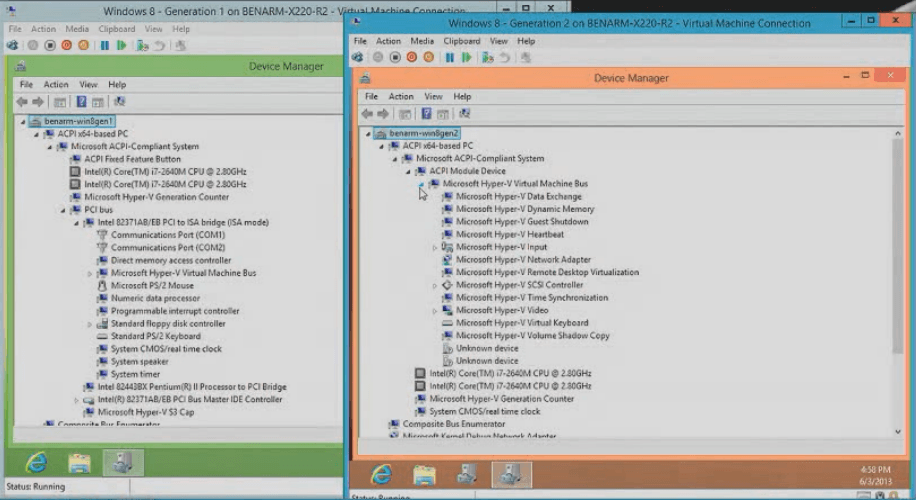Click the Save state icon in Generation 2 VM toolbar
Viewport: 916px width, 500px height.
pos(429,57)
